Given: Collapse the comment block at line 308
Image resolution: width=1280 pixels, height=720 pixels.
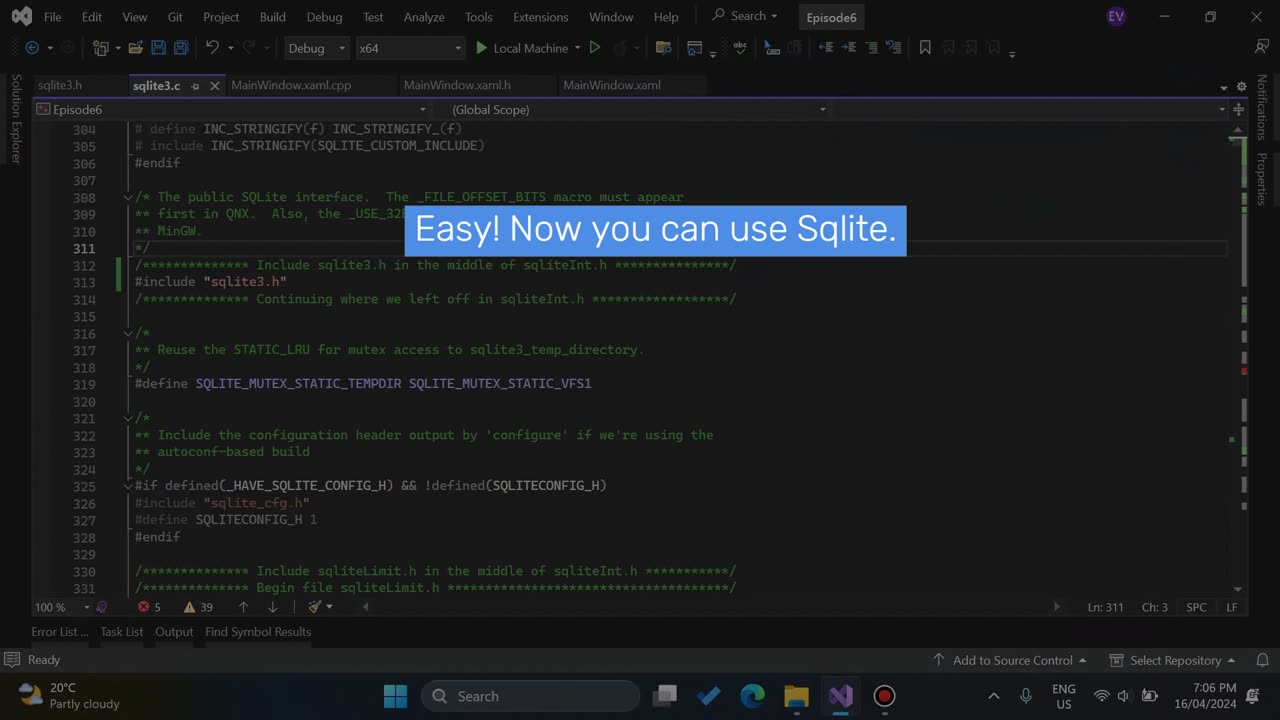Looking at the screenshot, I should (x=127, y=197).
